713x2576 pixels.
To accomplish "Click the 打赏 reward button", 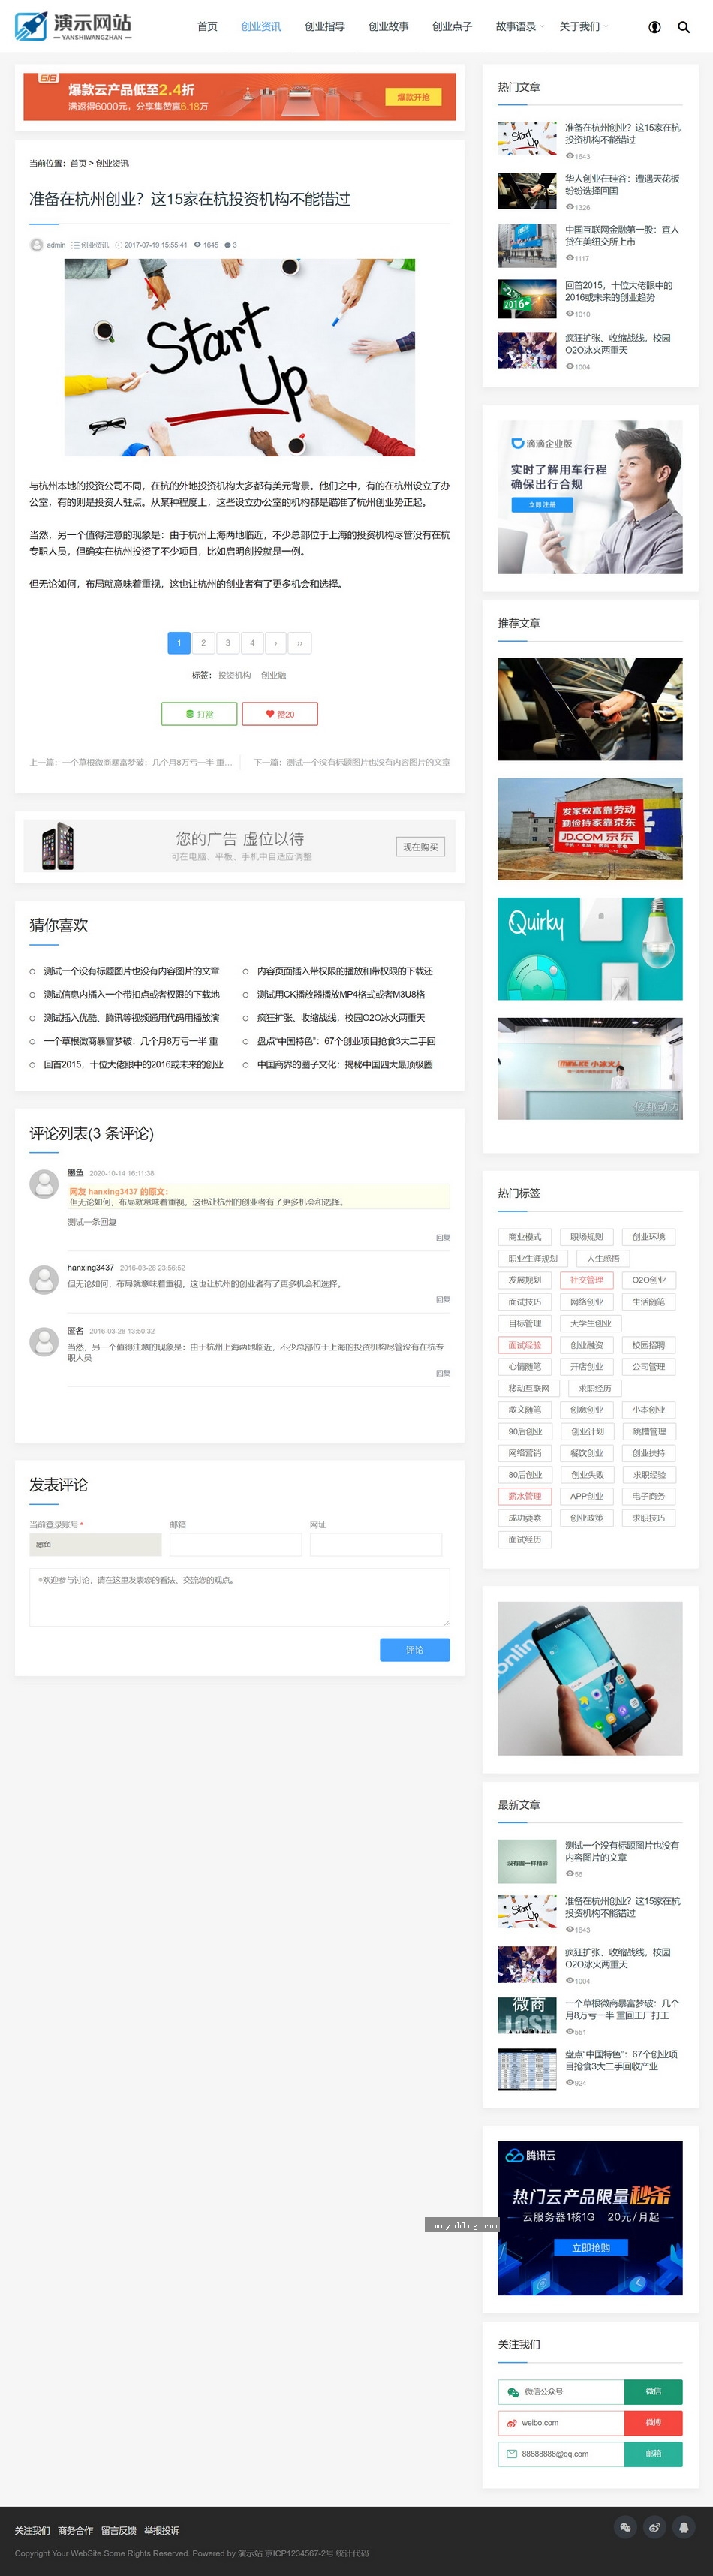I will coord(200,714).
